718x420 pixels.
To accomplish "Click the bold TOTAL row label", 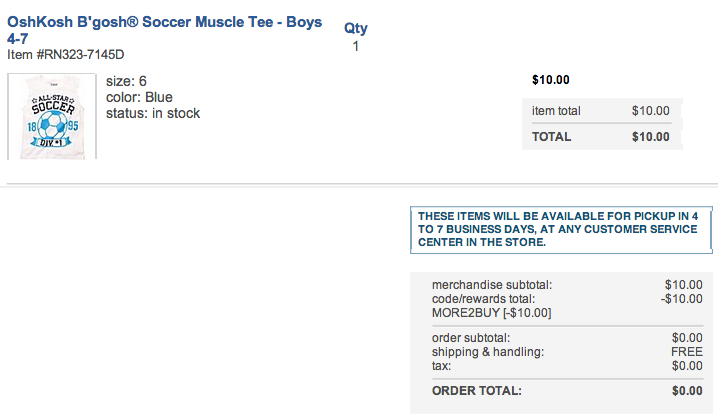I will tap(552, 137).
